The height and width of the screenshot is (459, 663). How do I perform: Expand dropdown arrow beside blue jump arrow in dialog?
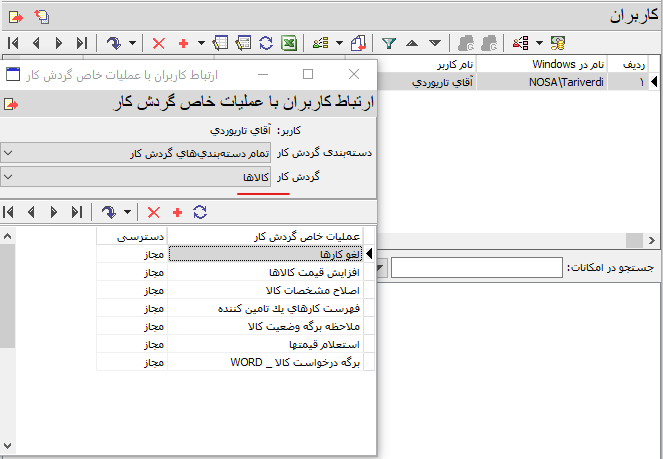click(x=128, y=212)
